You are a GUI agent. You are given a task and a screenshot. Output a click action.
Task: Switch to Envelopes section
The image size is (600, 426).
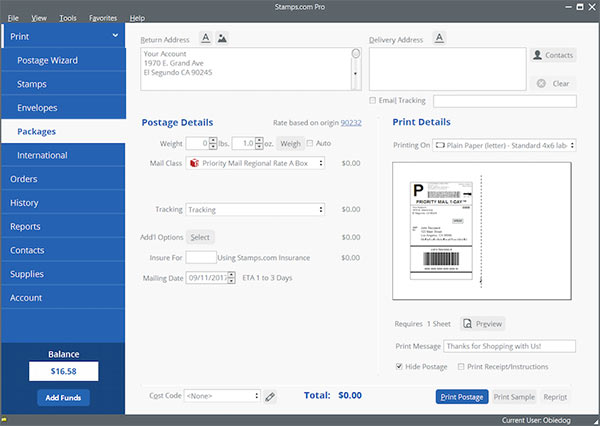[x=64, y=108]
